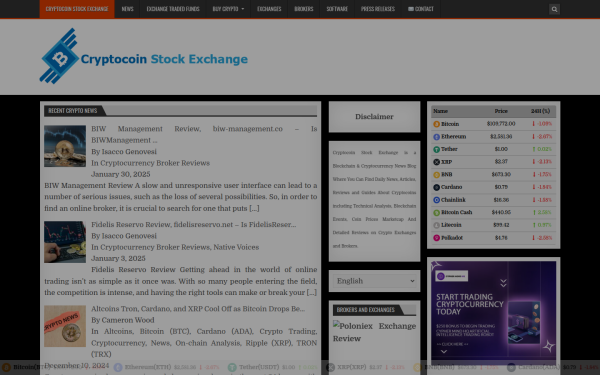600x375 pixels.
Task: Click the Chainlink name in price table
Action: pos(453,200)
